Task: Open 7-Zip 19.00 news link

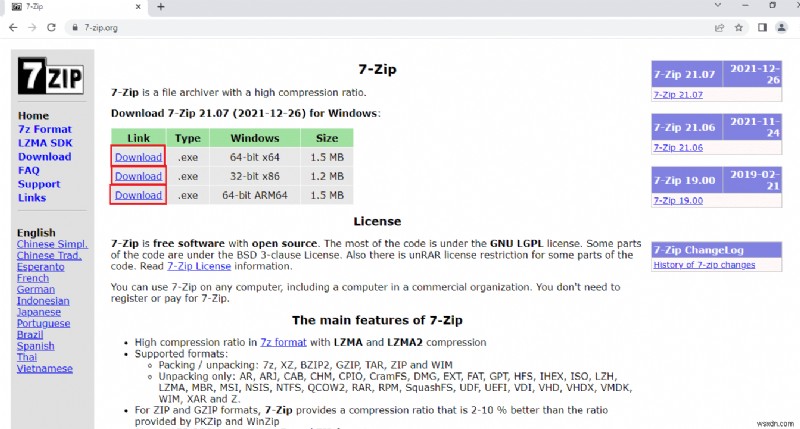Action: [x=678, y=201]
